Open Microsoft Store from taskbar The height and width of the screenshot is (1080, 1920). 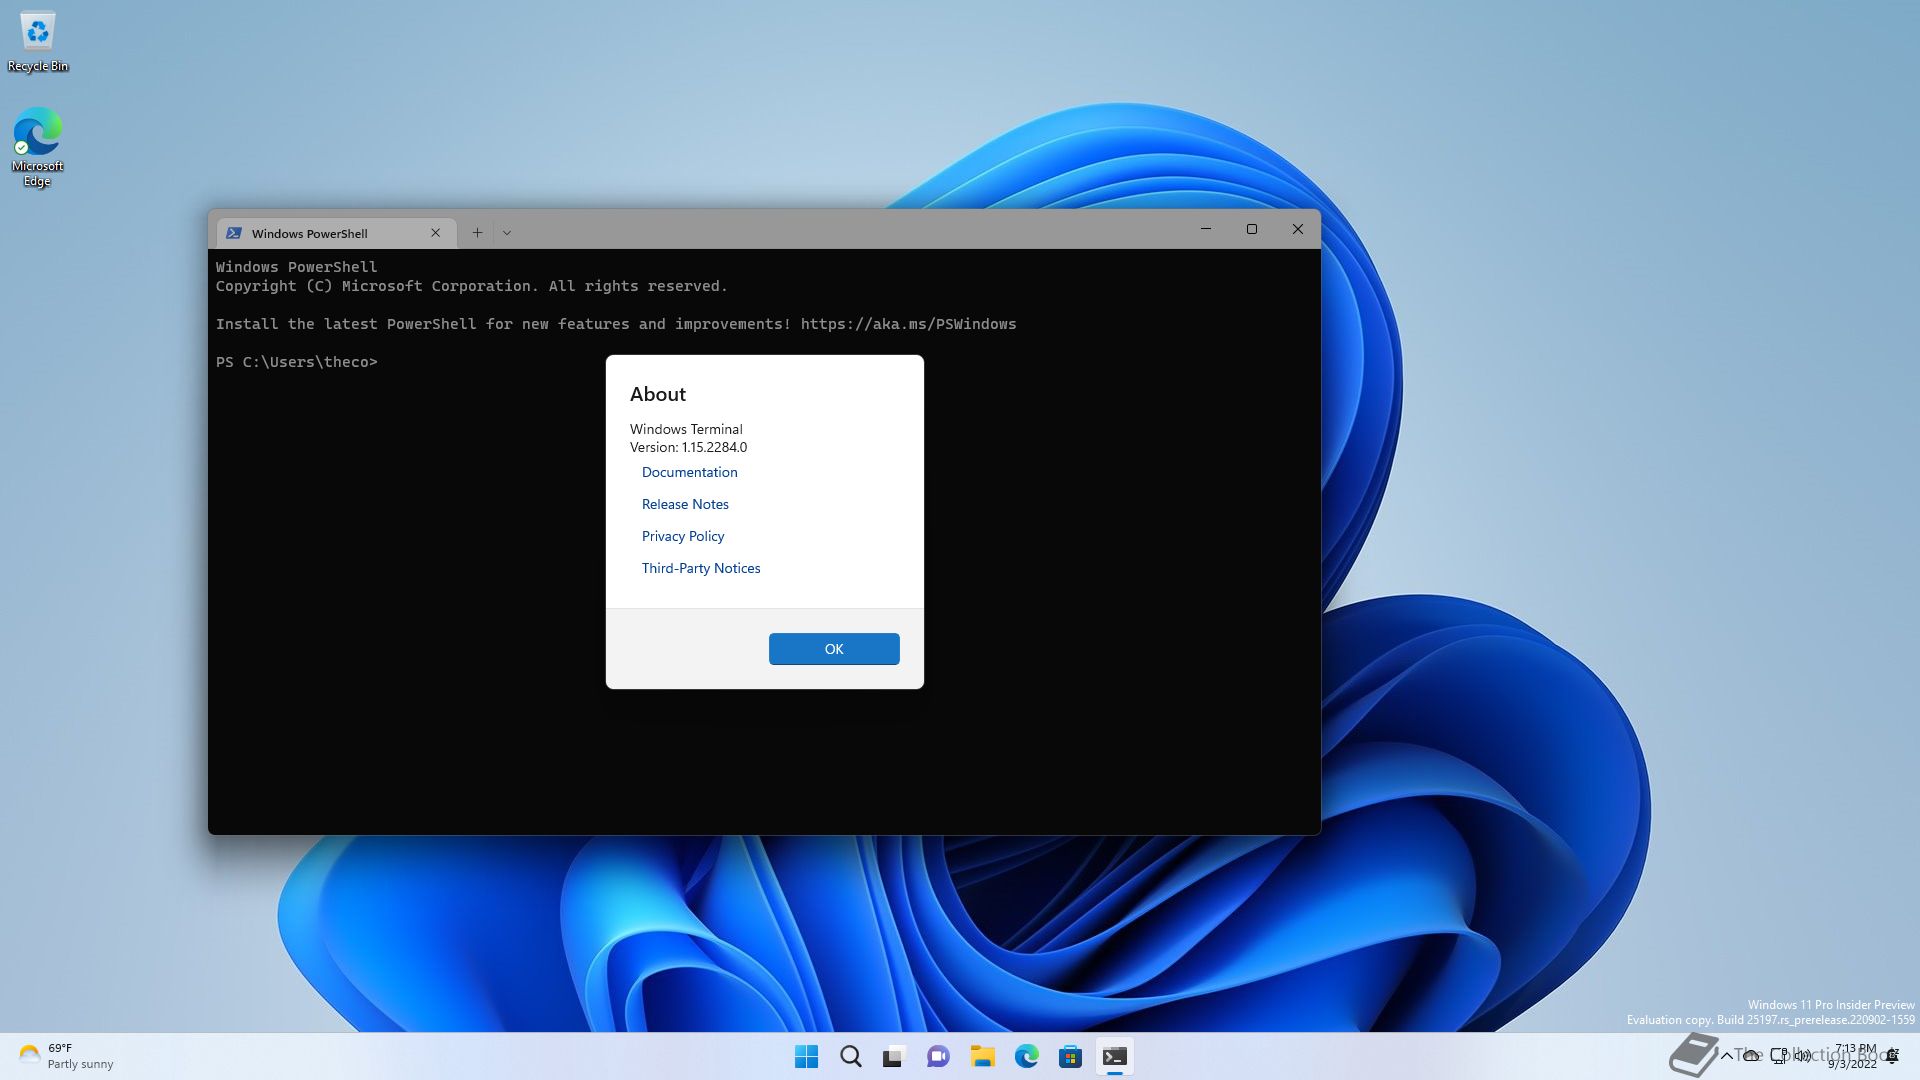pos(1070,1056)
